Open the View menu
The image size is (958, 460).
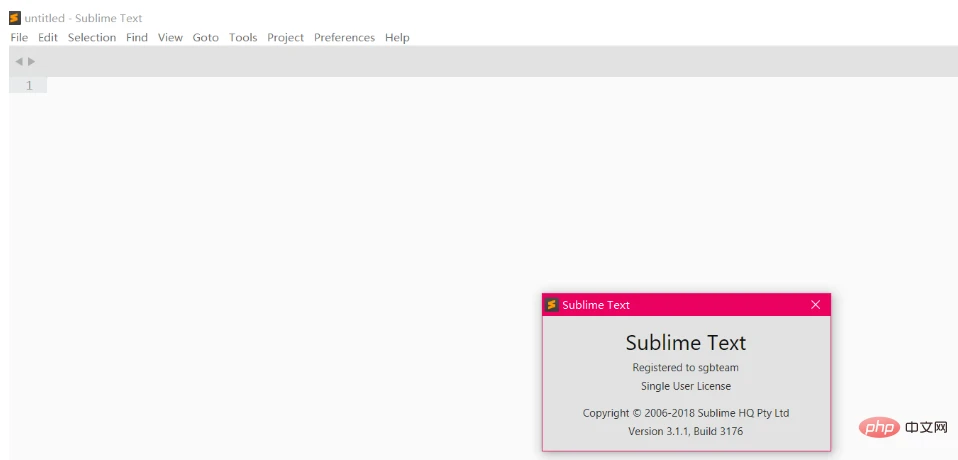pyautogui.click(x=170, y=37)
